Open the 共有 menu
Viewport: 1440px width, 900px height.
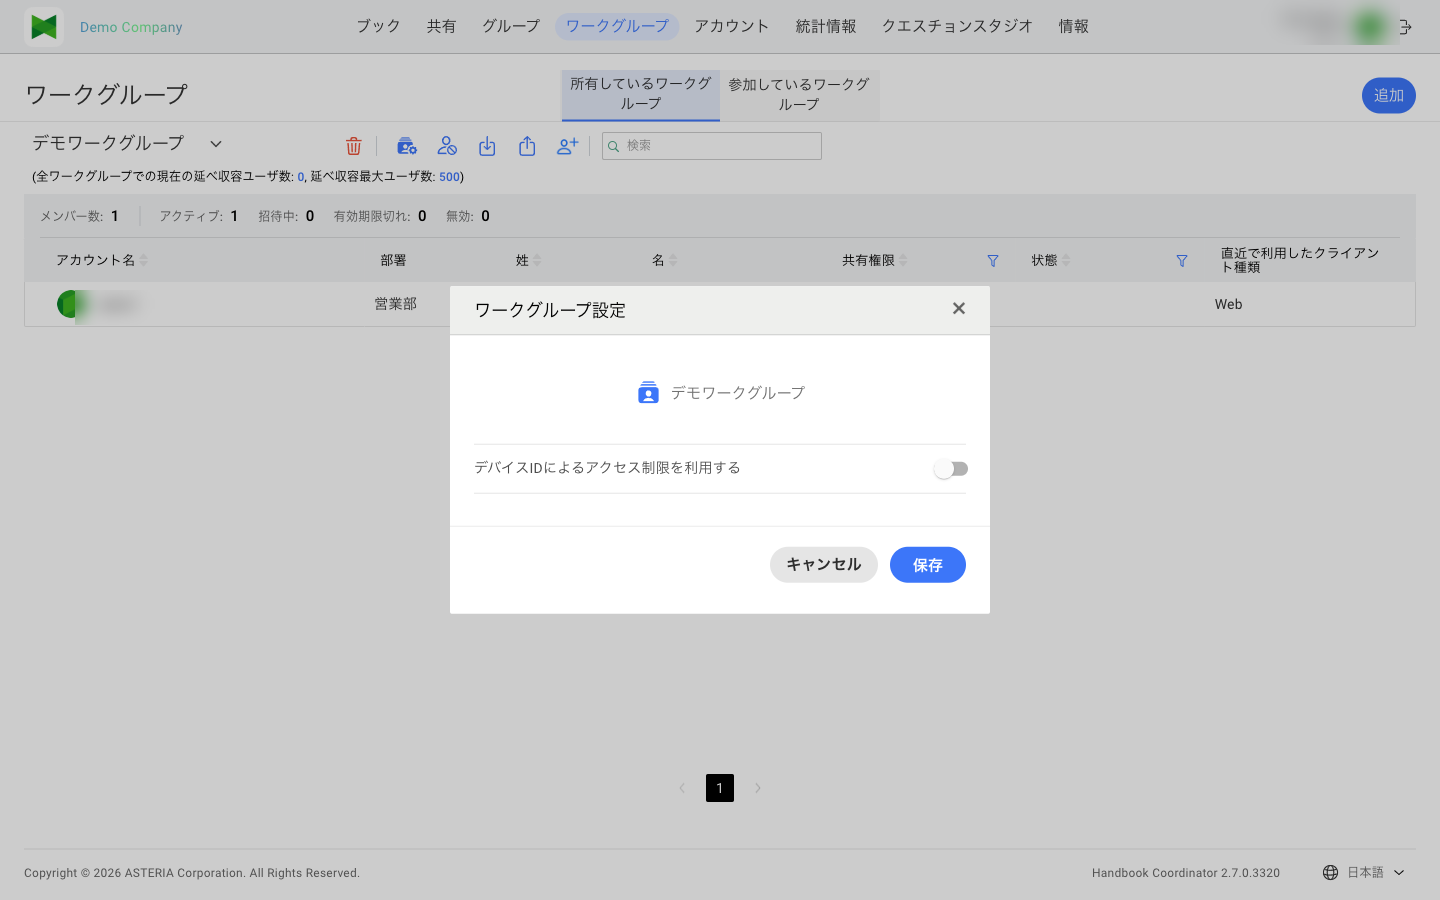click(441, 26)
